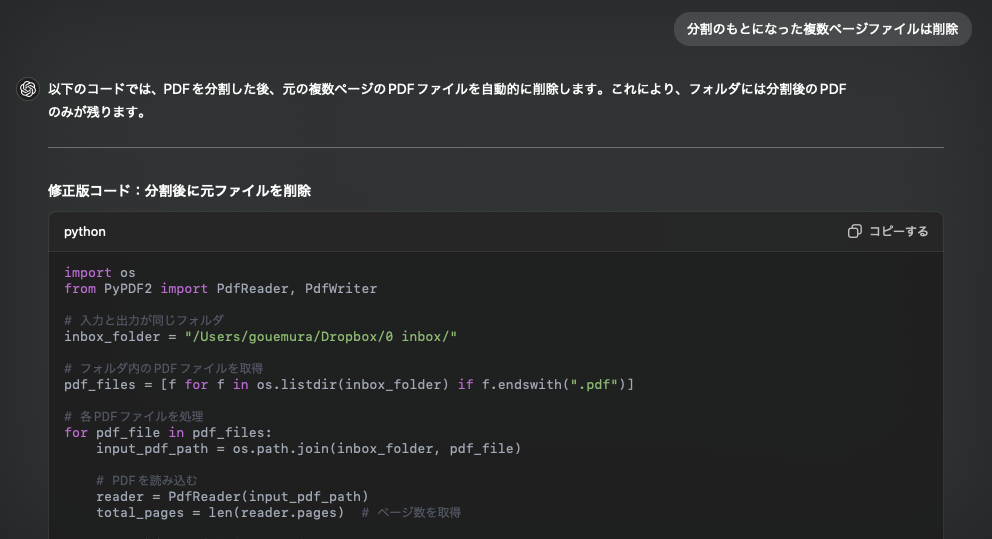Click the 'for pdf_file in pdf_files:' line
992x539 pixels.
168,433
